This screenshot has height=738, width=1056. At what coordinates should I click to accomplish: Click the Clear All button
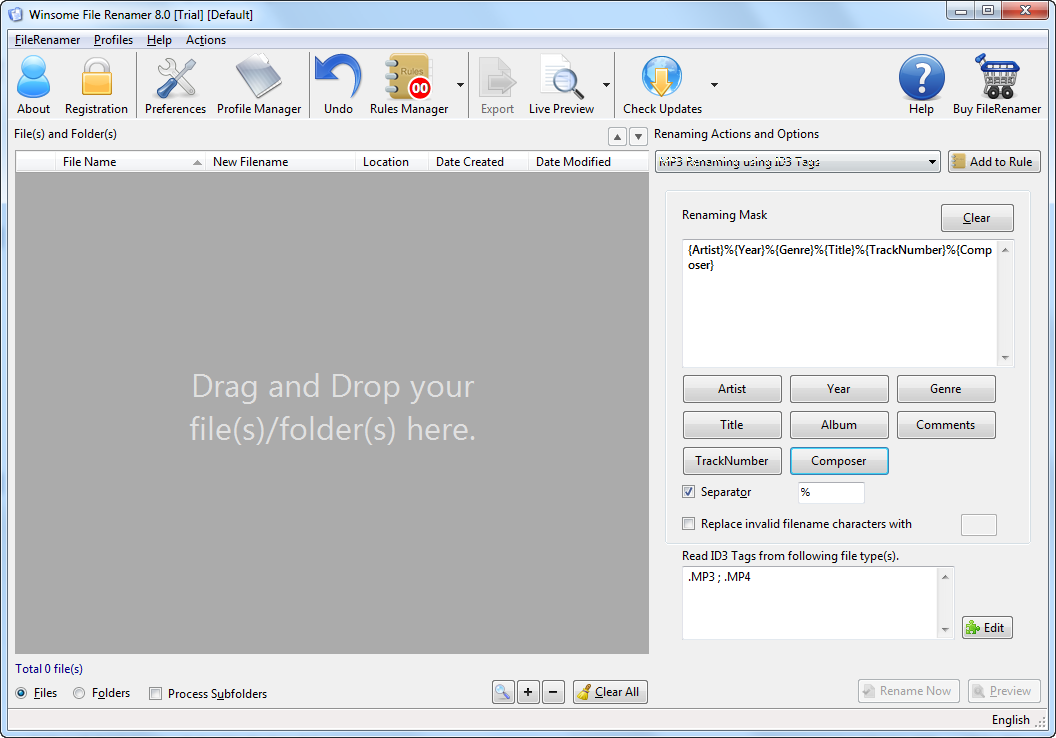610,692
